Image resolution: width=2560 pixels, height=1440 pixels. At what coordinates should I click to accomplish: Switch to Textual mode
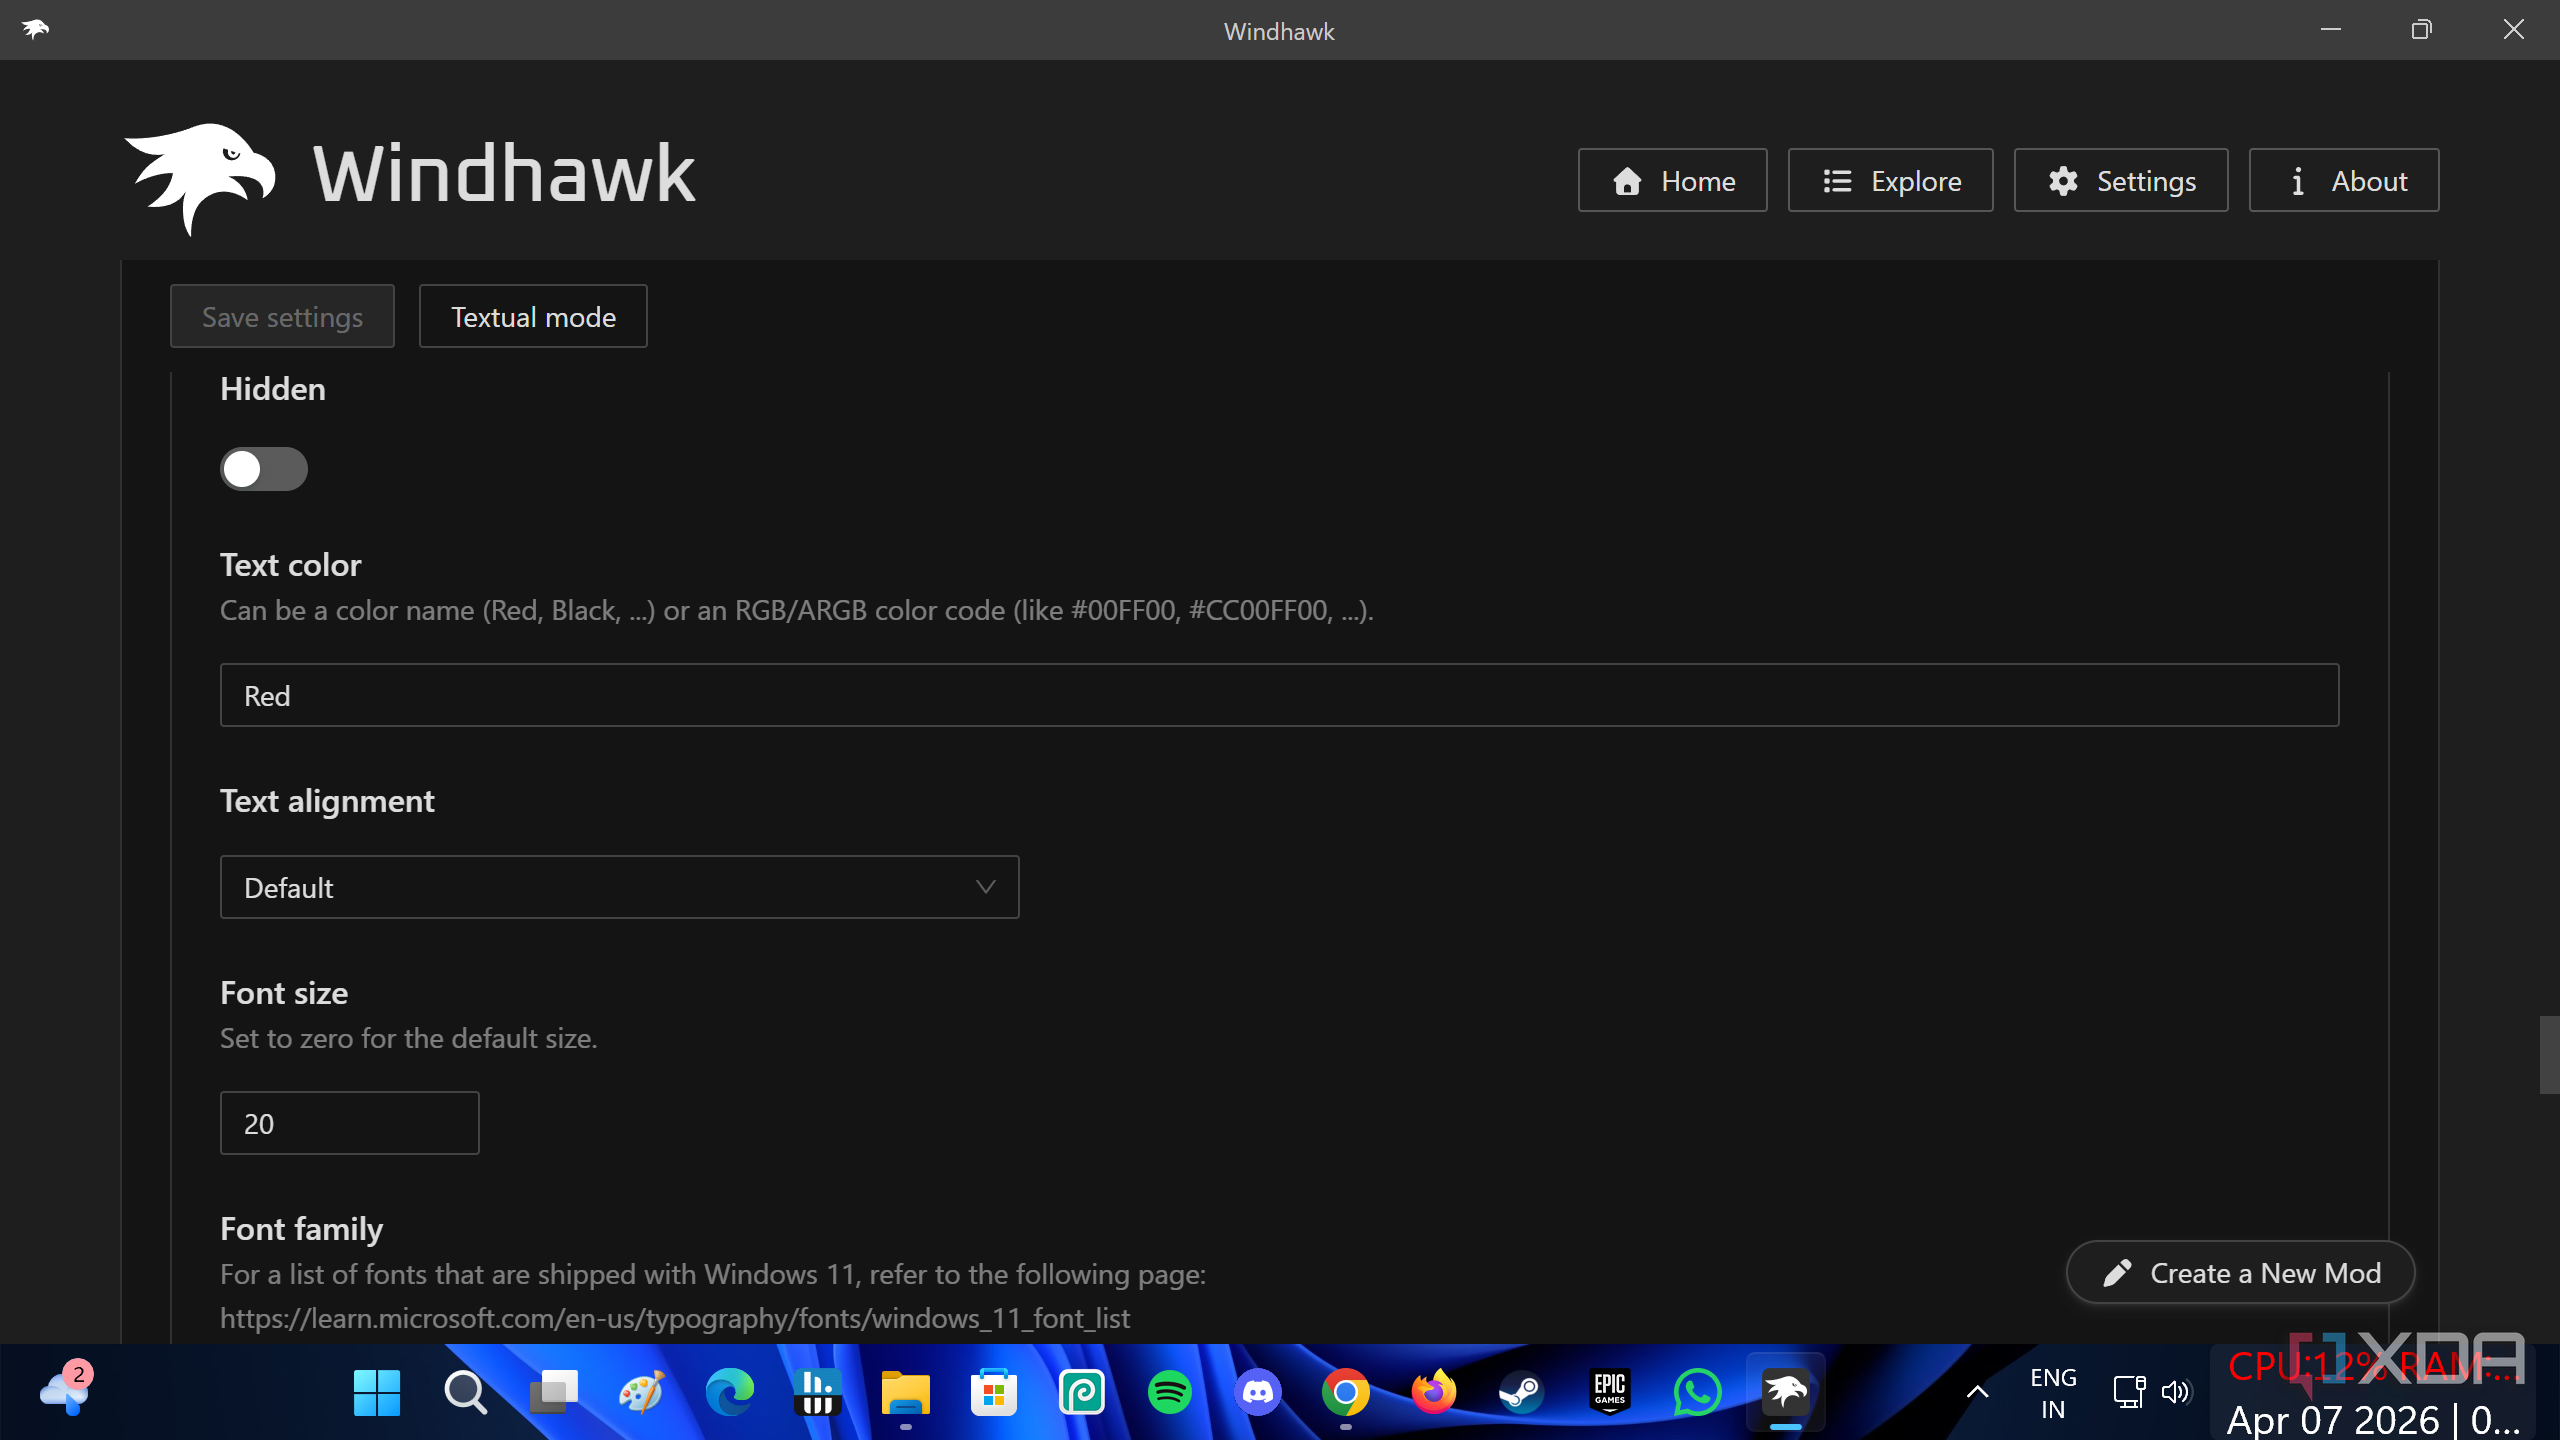533,317
